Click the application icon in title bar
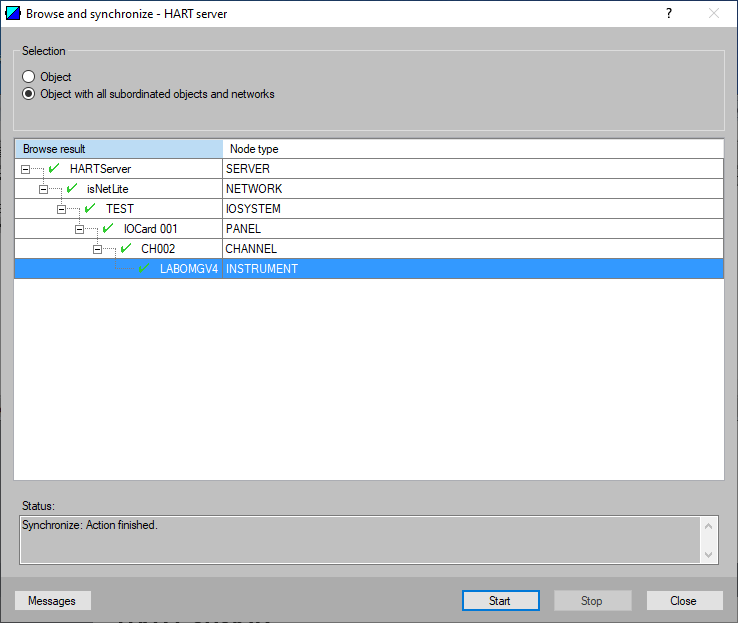 [13, 13]
